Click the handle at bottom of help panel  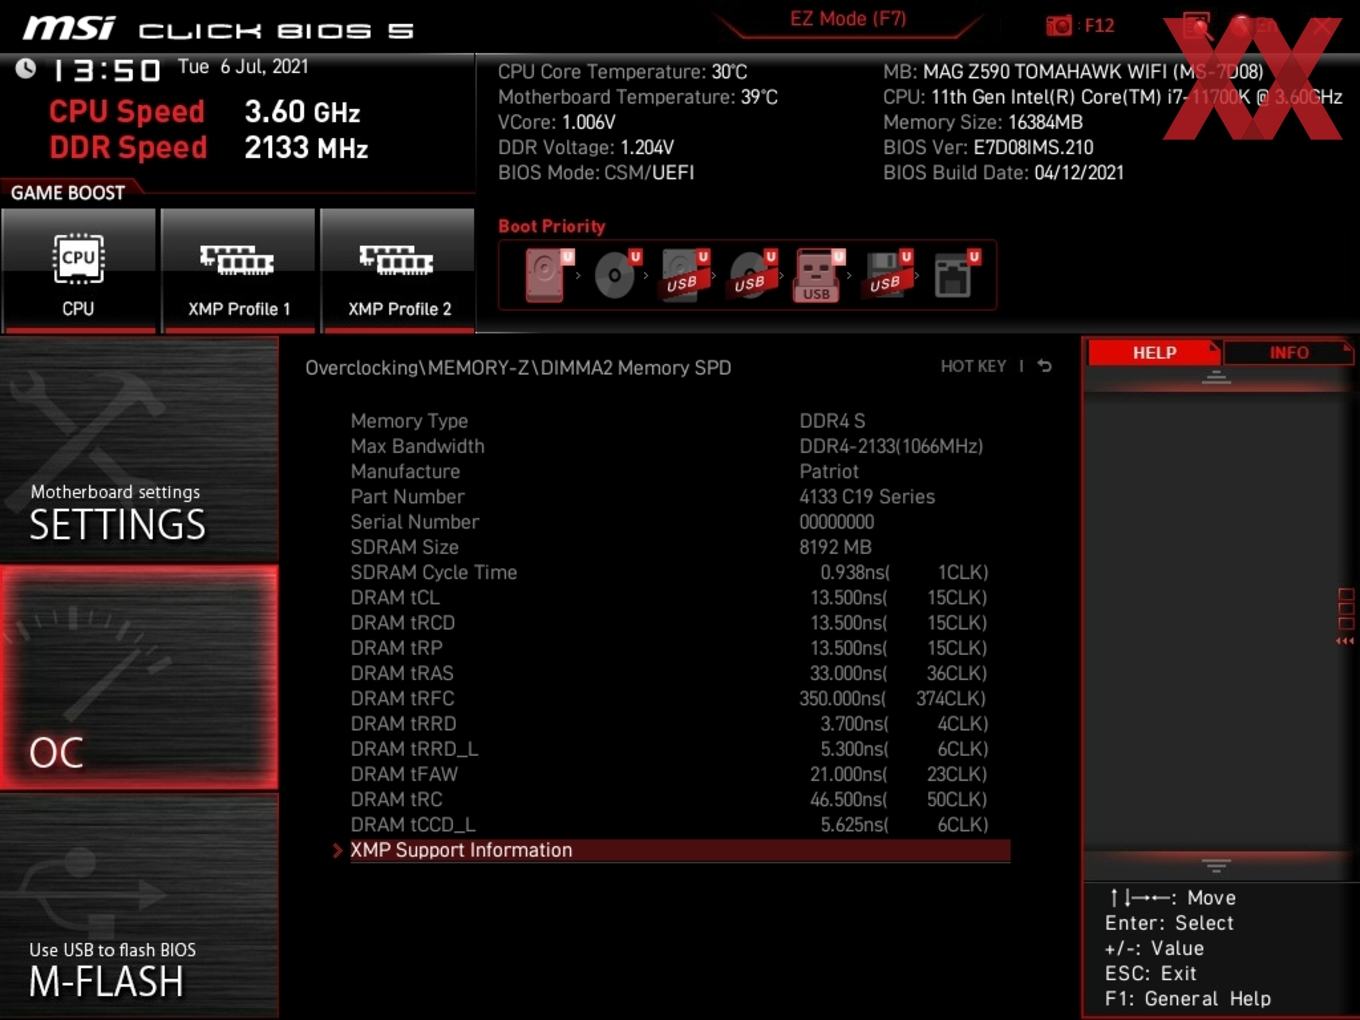pyautogui.click(x=1216, y=865)
